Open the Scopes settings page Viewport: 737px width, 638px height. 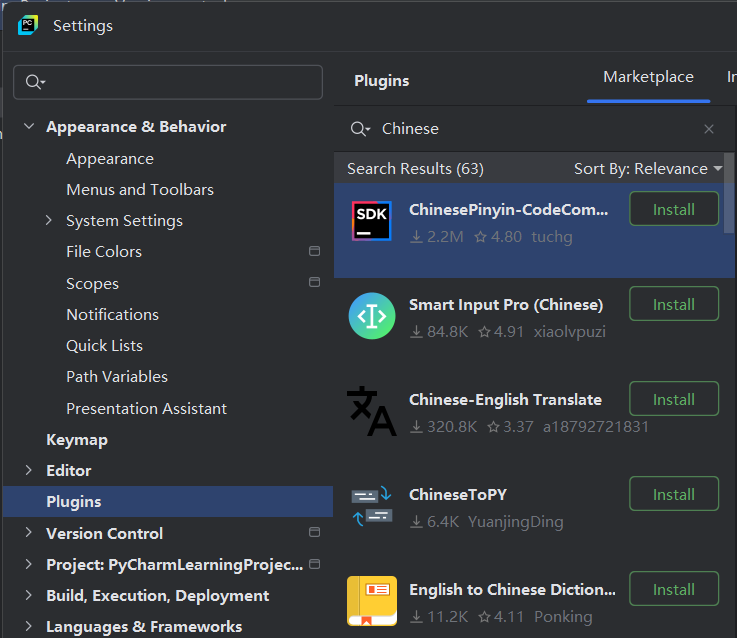click(93, 284)
